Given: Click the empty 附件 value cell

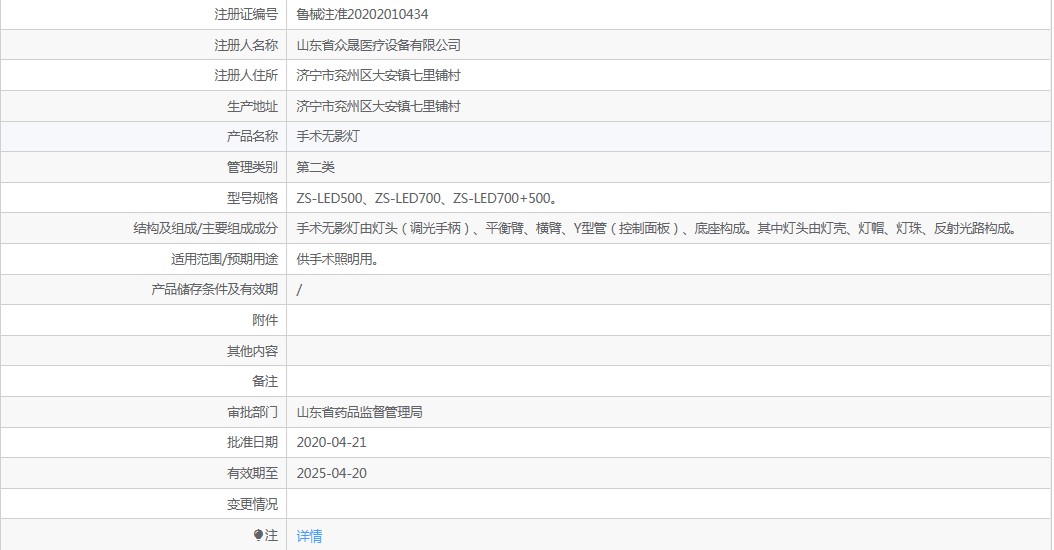Looking at the screenshot, I should [x=668, y=320].
